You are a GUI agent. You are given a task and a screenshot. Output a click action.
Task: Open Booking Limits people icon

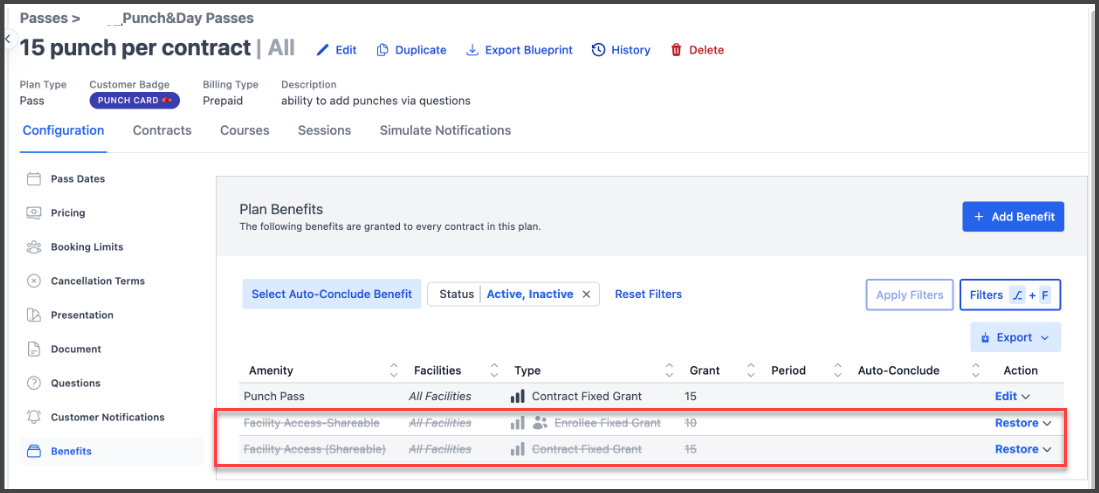pyautogui.click(x=34, y=247)
